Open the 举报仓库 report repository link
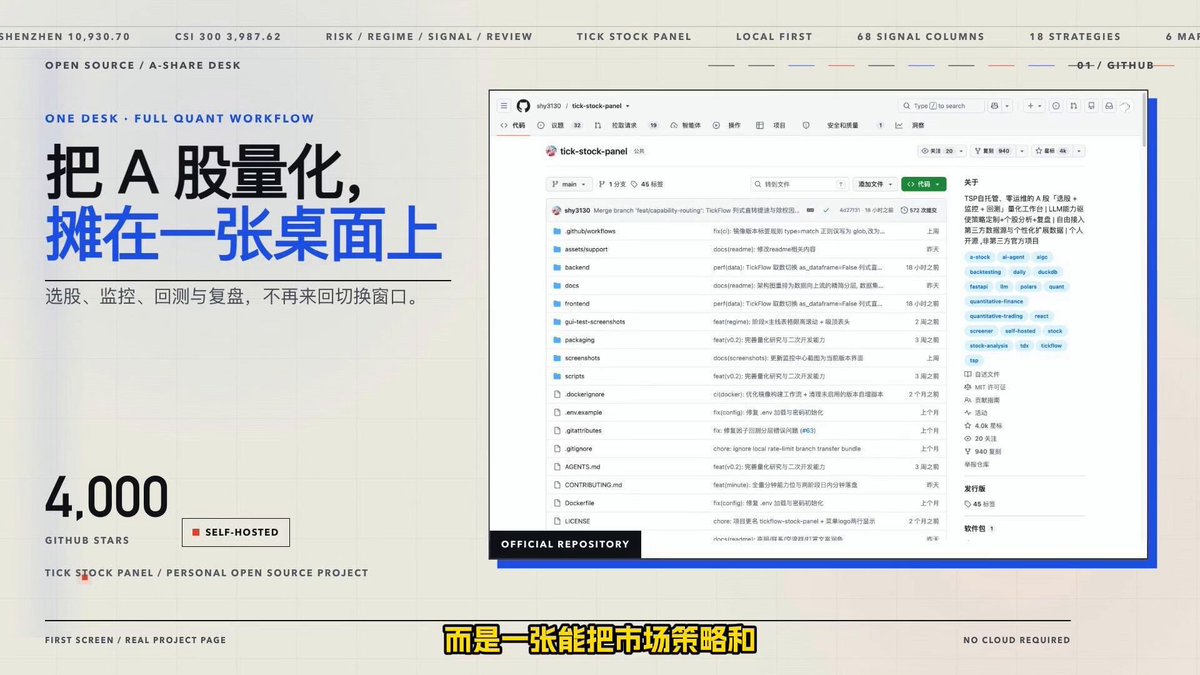Screen dimensions: 1200x675 tap(978, 464)
